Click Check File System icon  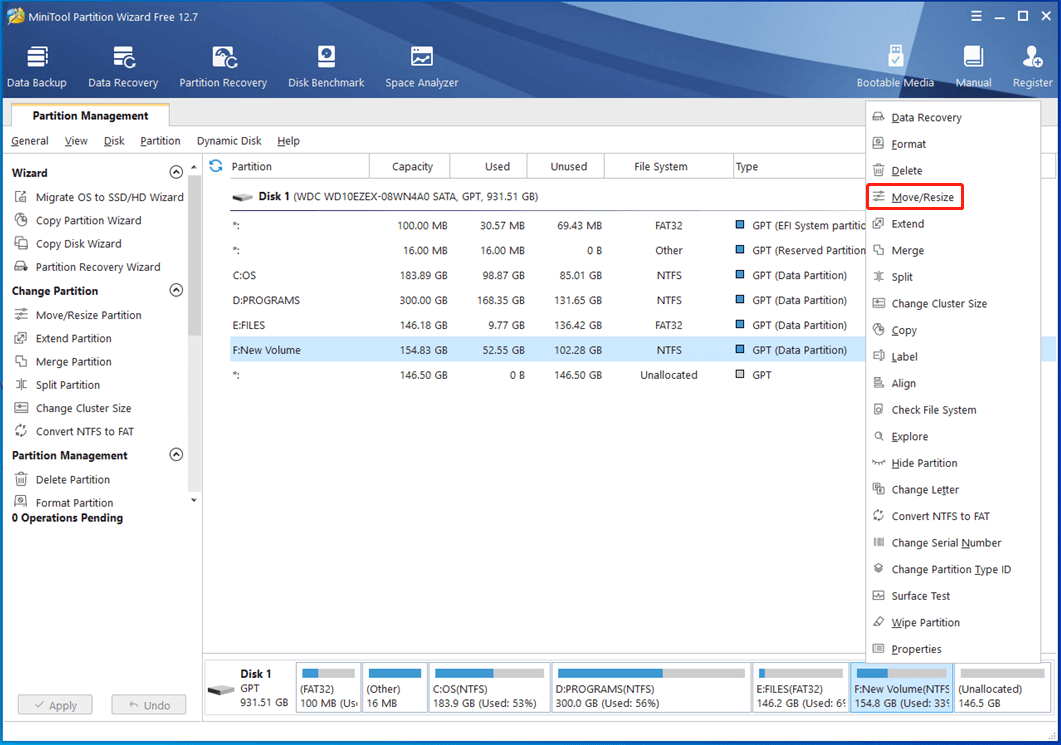[x=878, y=409]
